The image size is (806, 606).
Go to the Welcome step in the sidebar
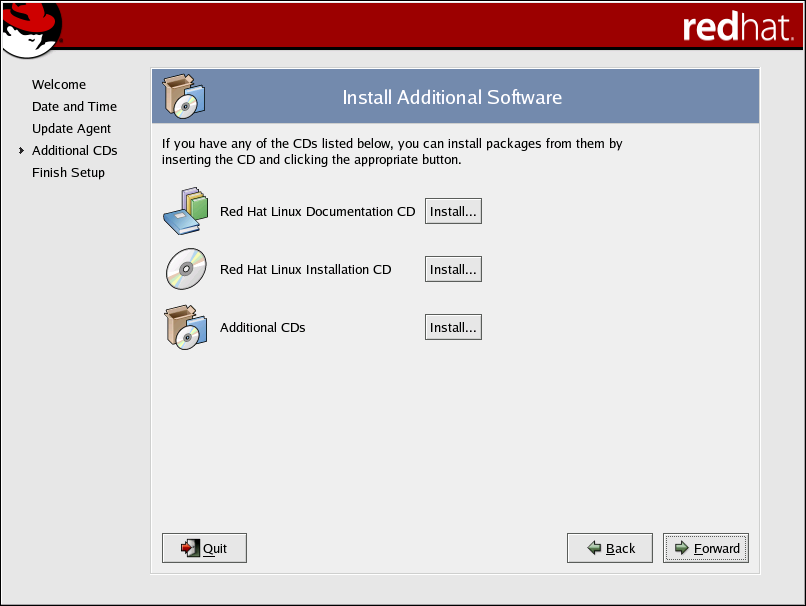pos(59,85)
